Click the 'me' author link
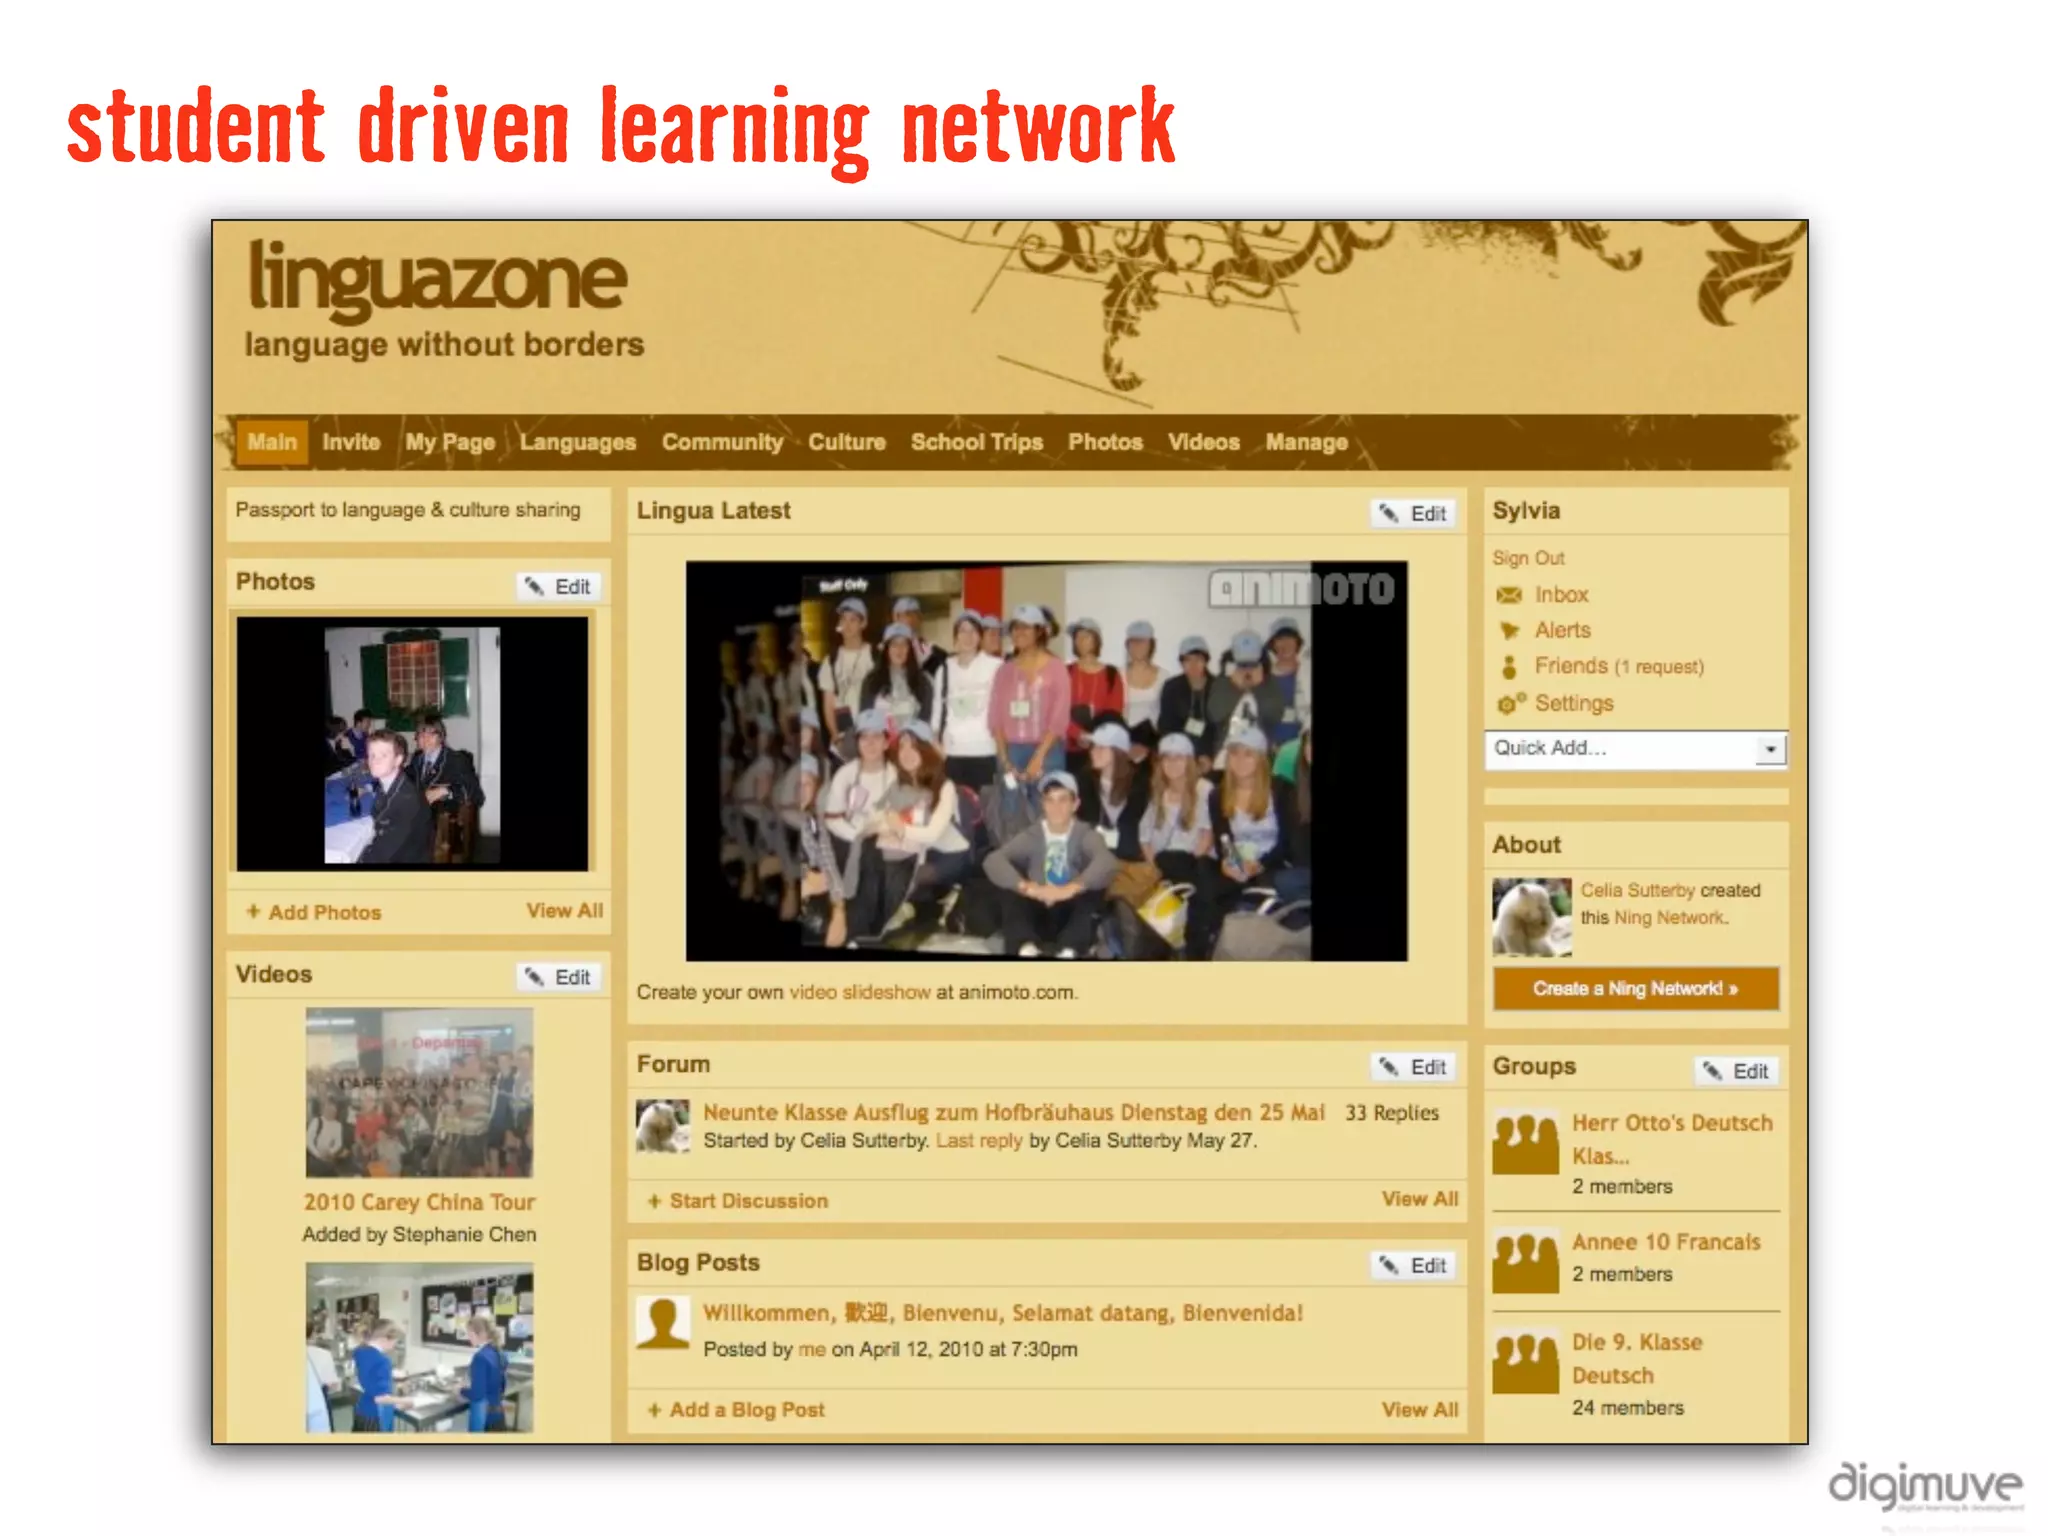 [x=812, y=1349]
